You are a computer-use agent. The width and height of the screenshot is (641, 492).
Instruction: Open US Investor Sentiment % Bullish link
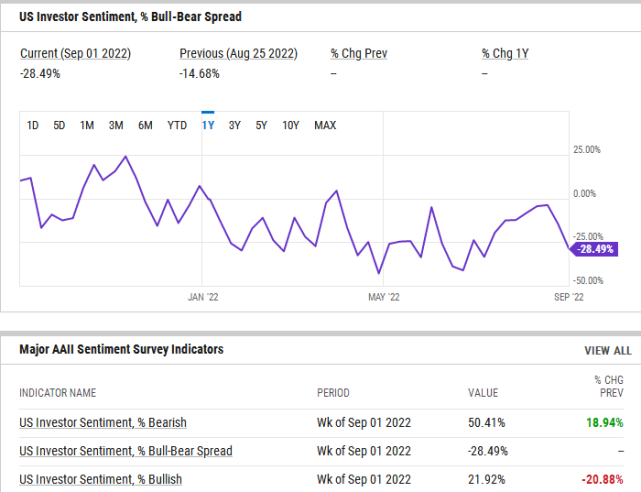pyautogui.click(x=101, y=479)
